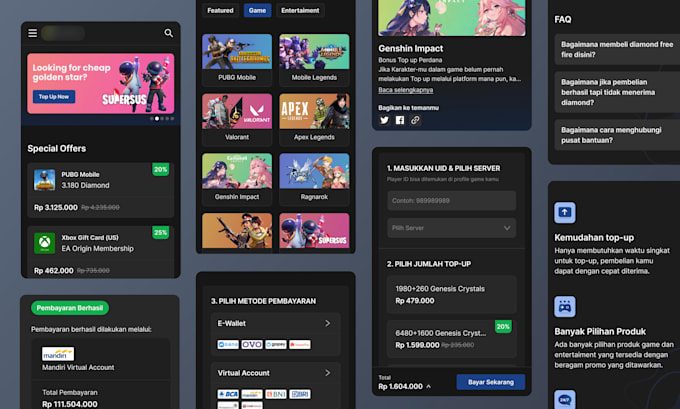Viewport: 680px width, 409px height.
Task: Expand the total price caret arrow
Action: tap(428, 386)
